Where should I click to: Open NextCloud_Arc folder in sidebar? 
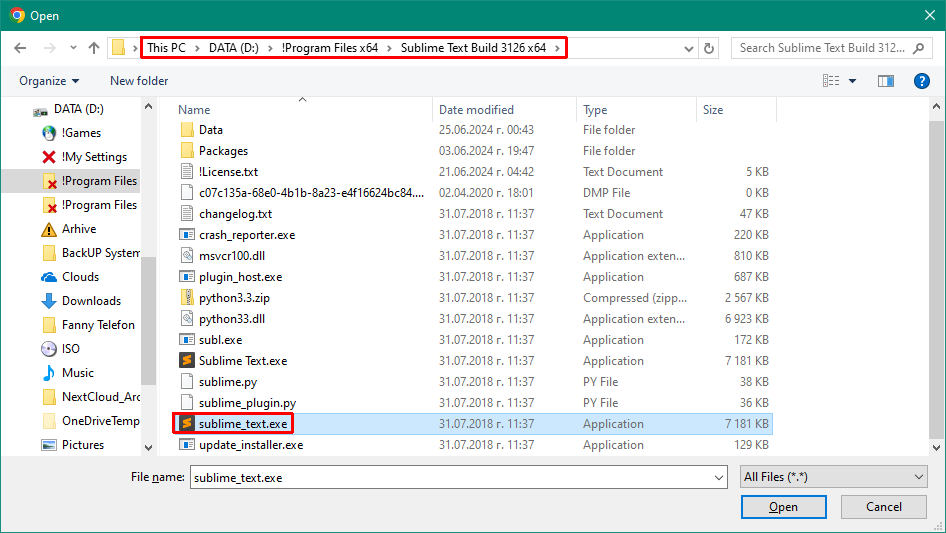100,397
